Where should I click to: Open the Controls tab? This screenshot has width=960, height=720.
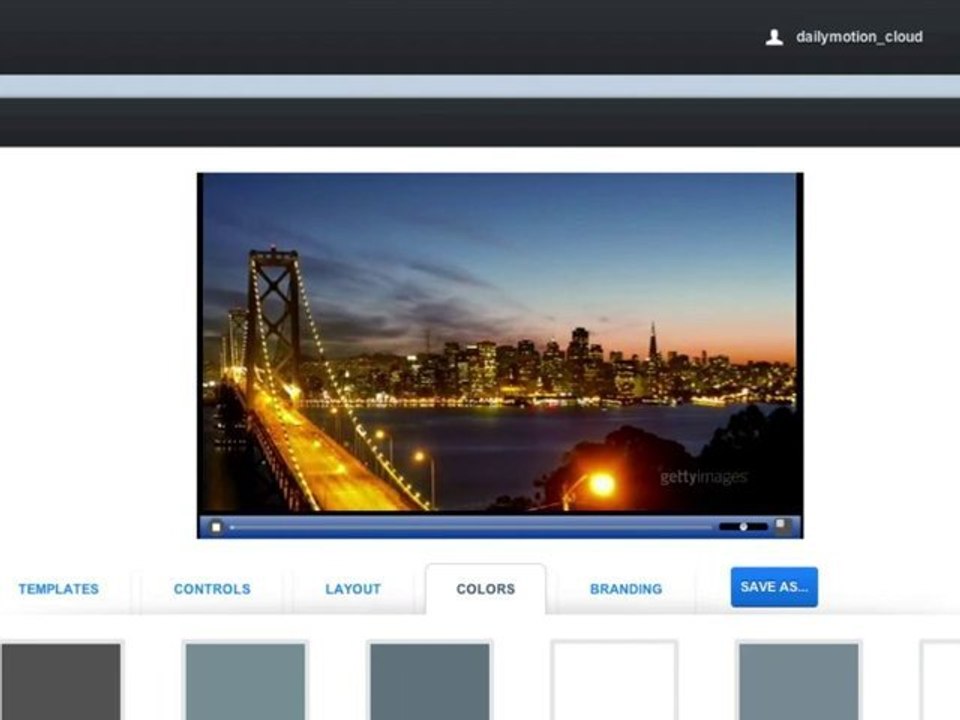pyautogui.click(x=212, y=589)
